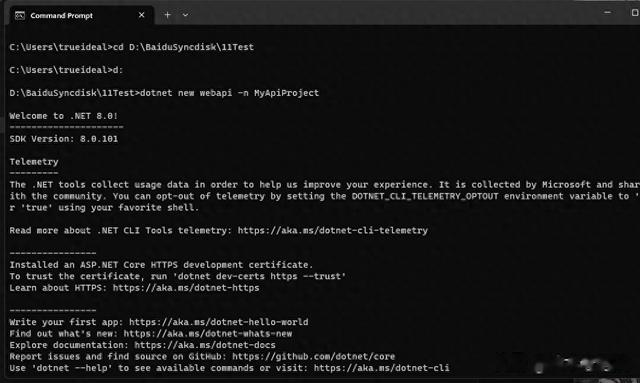Click the SDK Version 8.0.101 text
Viewport: 640px width, 383px height.
(x=64, y=139)
